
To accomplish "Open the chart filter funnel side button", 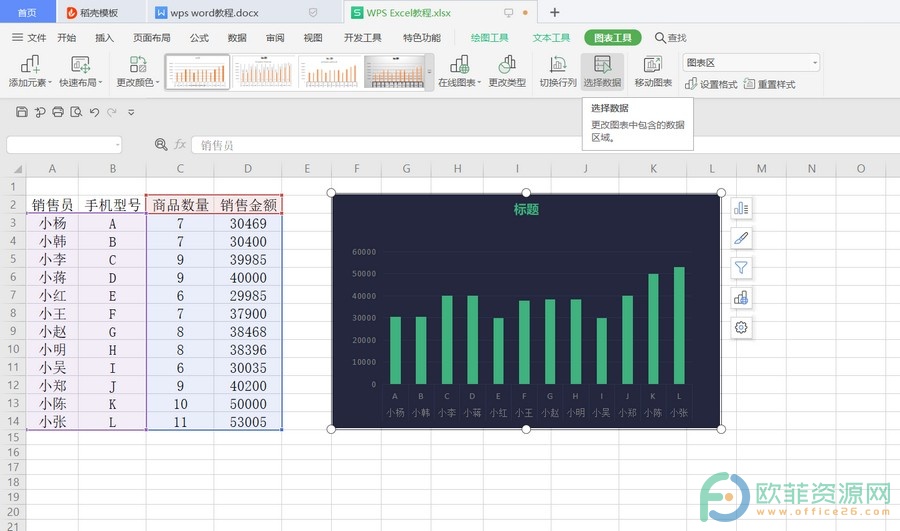I will [741, 268].
